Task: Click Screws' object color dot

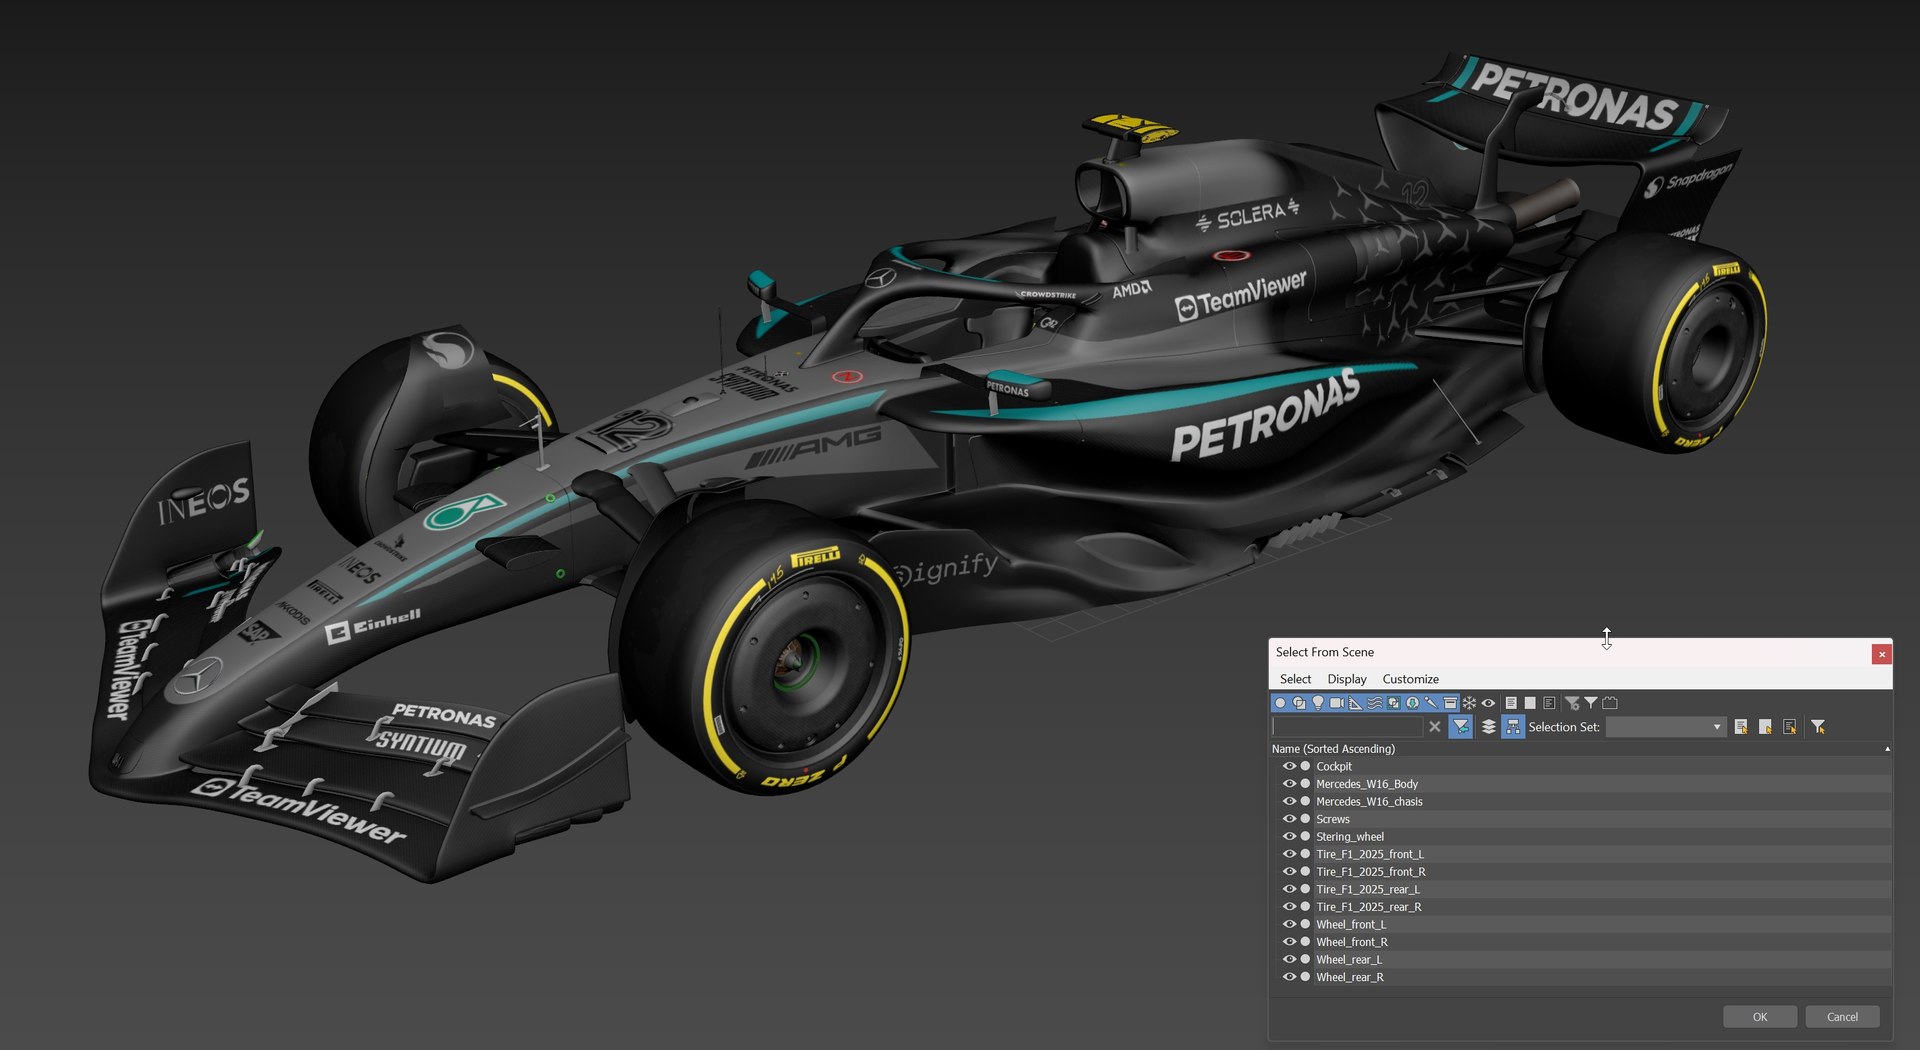Action: [x=1305, y=819]
